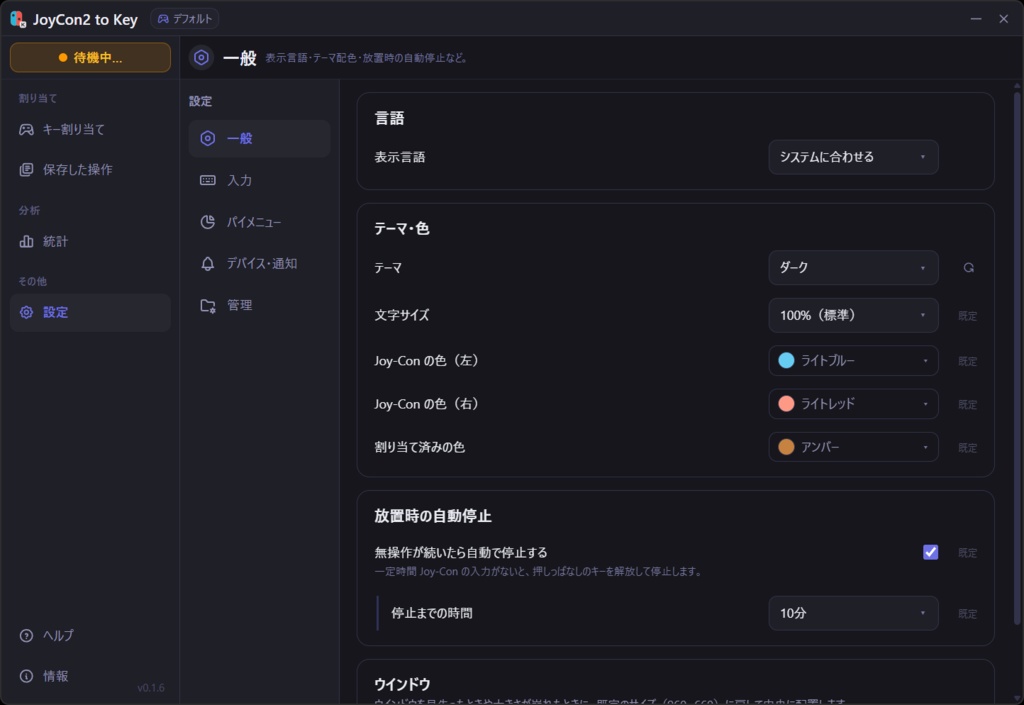Click the JoyCon2 to Key app logo

point(18,20)
